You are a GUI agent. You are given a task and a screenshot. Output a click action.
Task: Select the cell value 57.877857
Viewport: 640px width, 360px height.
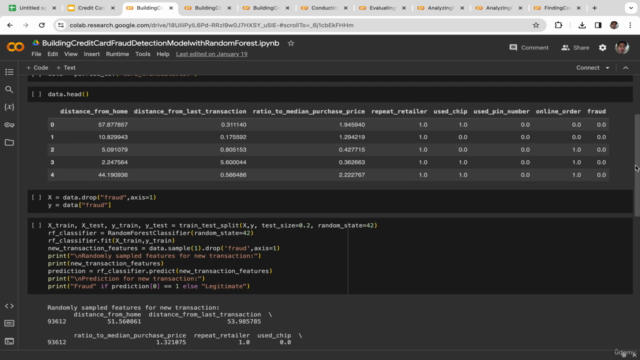click(113, 124)
